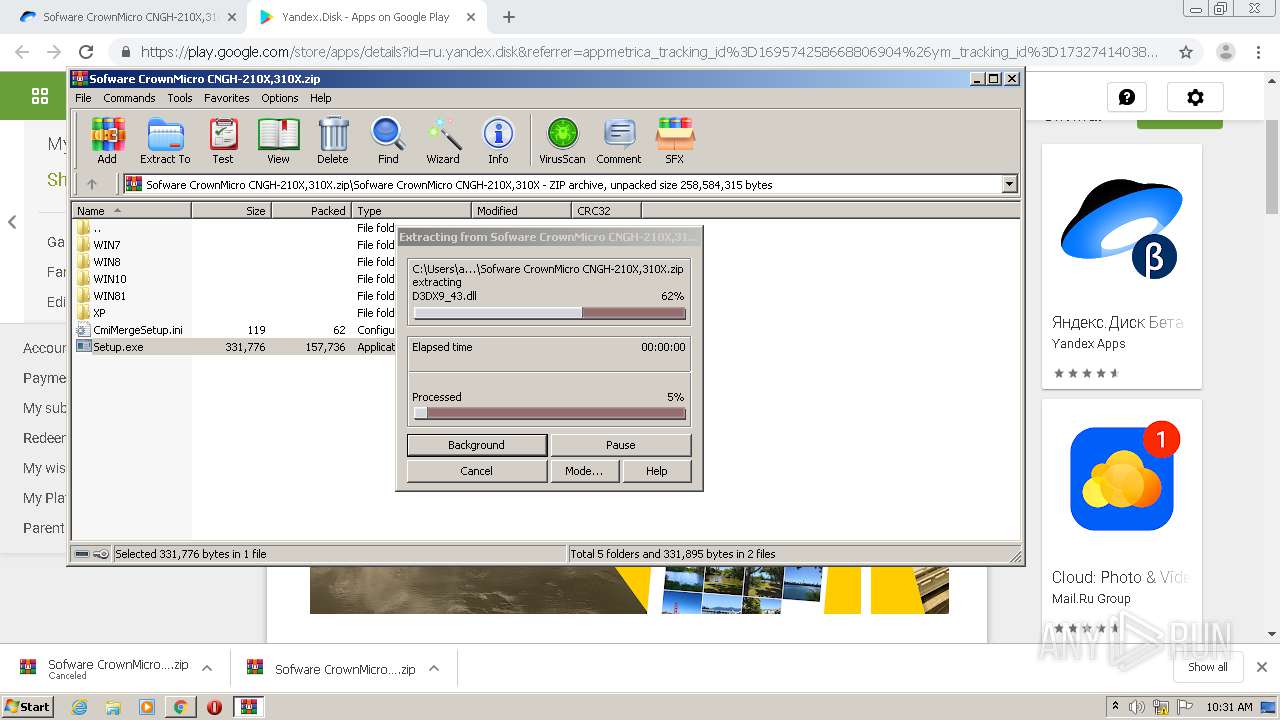Open Google Play help question icon
The image size is (1280, 720).
[1127, 97]
